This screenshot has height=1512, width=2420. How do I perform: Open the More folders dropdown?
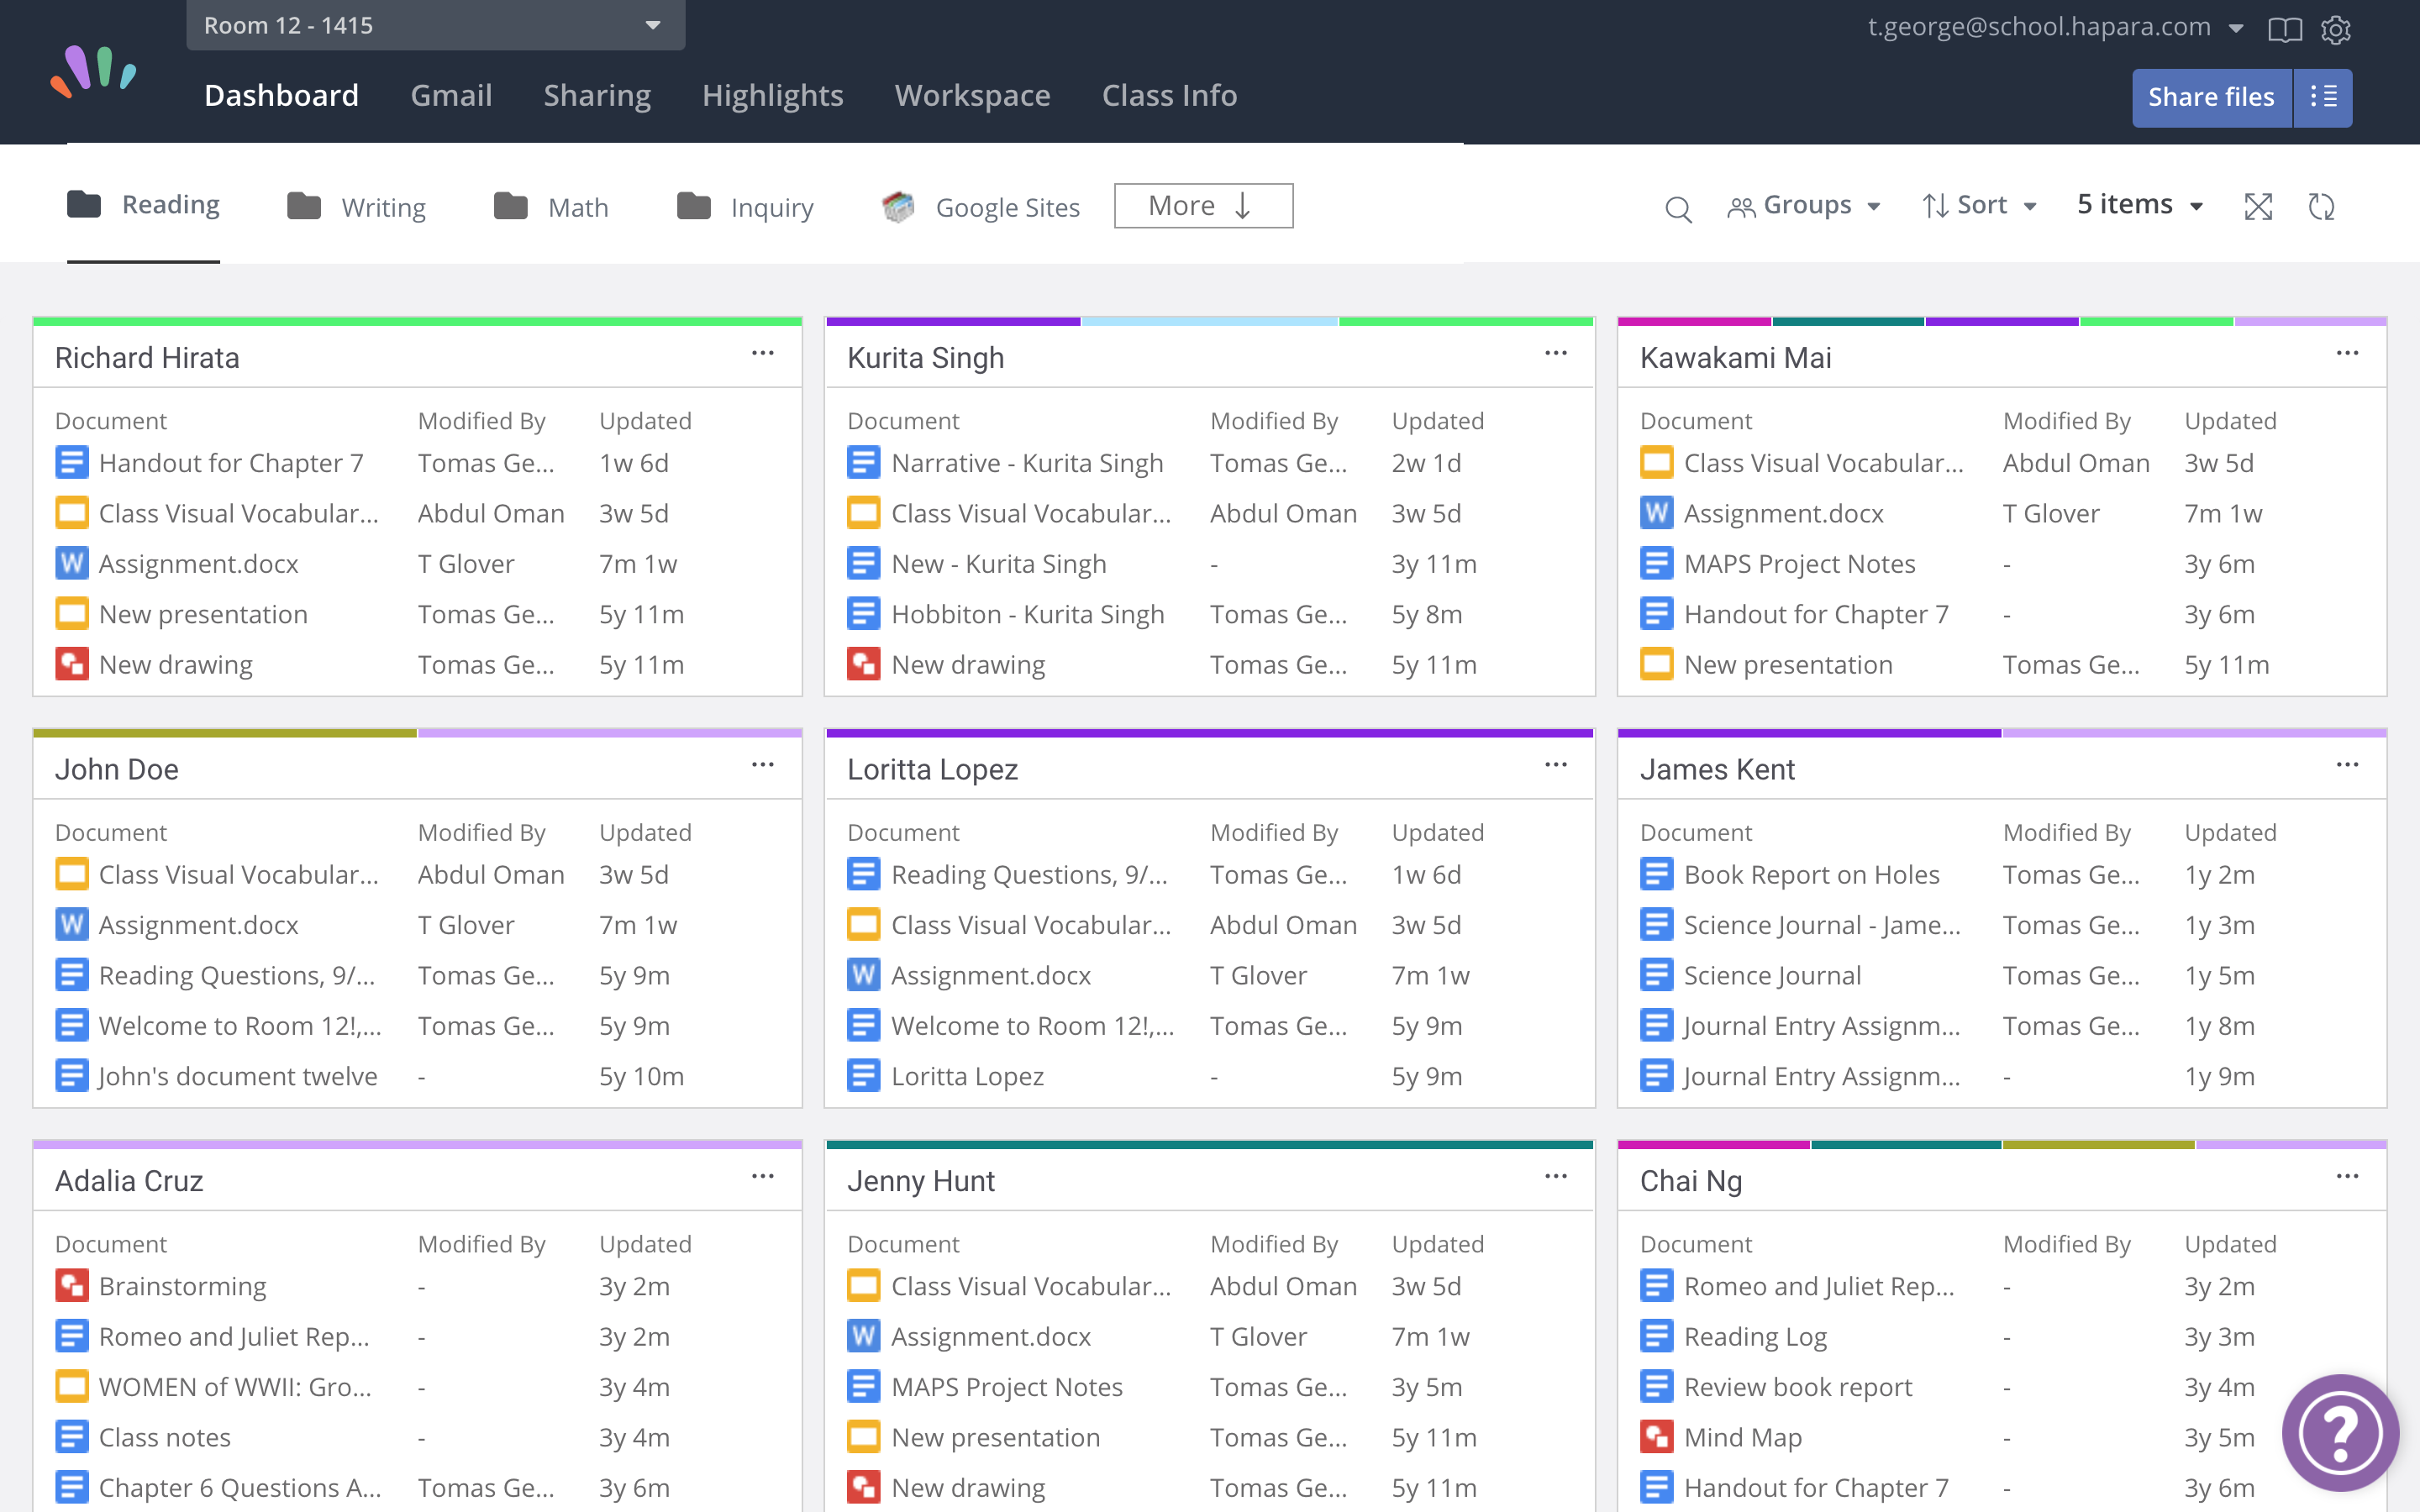point(1202,205)
